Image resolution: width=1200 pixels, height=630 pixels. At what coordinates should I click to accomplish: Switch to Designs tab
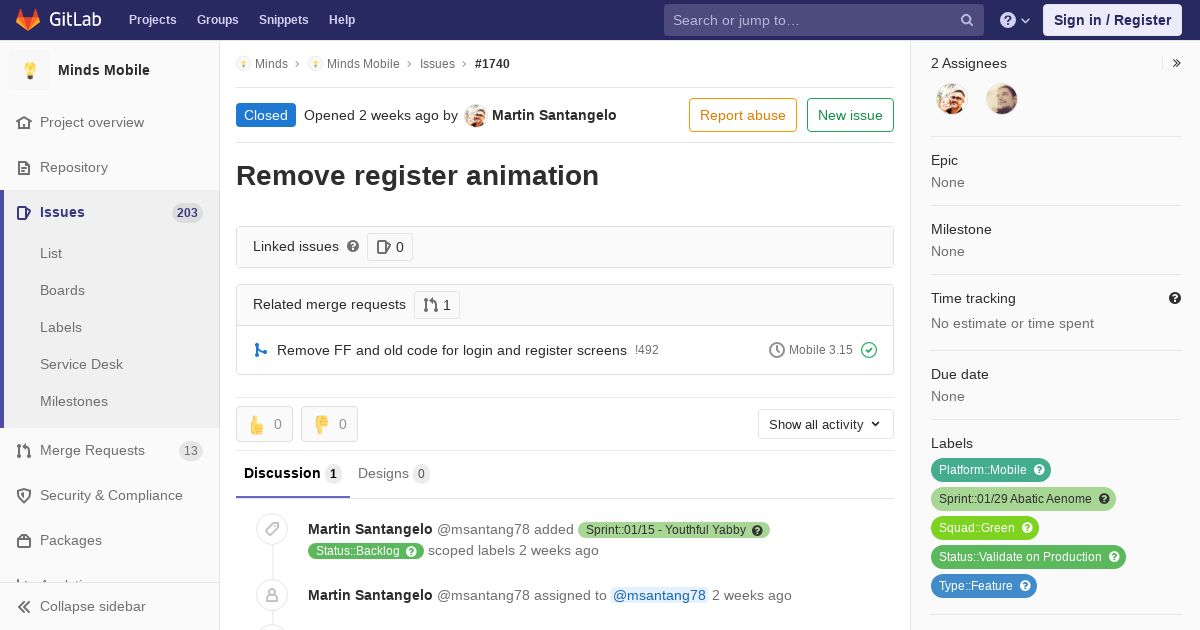coord(394,473)
